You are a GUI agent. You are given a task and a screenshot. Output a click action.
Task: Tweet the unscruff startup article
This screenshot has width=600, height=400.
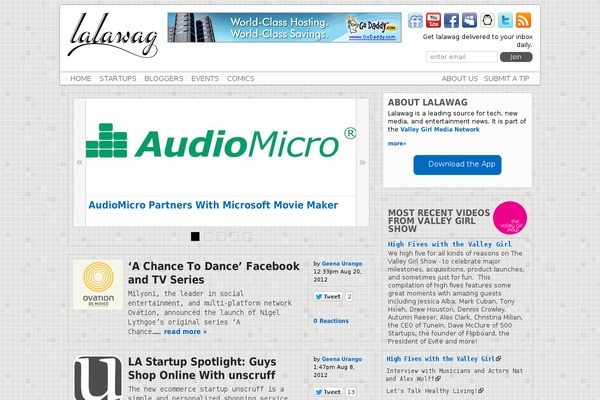(328, 392)
